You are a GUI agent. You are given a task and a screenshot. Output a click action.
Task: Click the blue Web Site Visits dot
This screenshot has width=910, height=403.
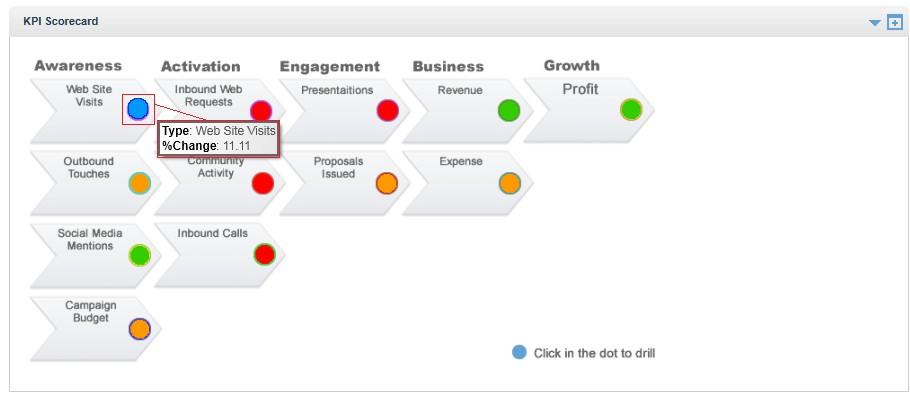click(x=138, y=109)
